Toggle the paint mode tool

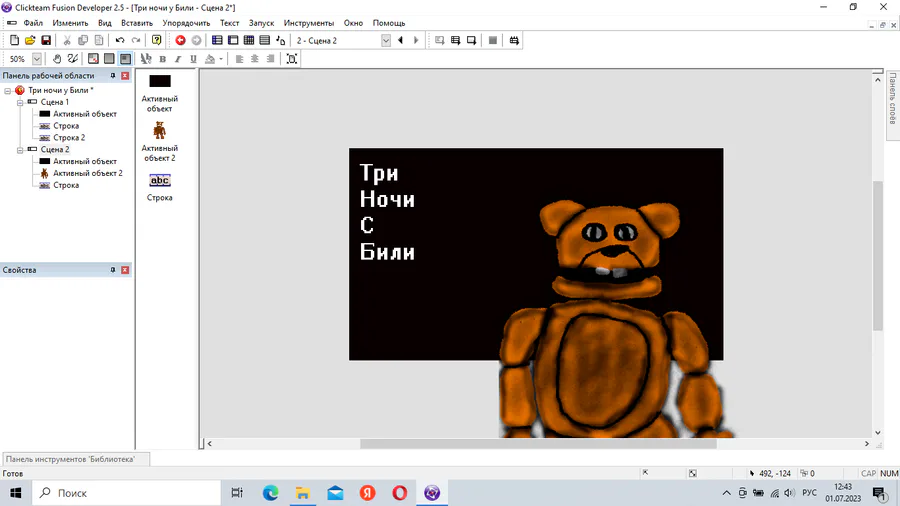pyautogui.click(x=72, y=59)
